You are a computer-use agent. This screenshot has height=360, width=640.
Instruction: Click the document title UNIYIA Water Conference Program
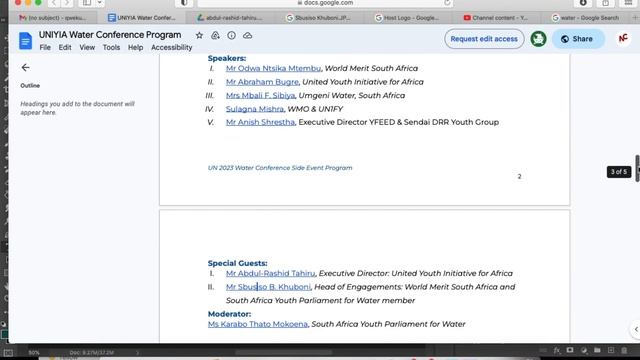point(110,35)
